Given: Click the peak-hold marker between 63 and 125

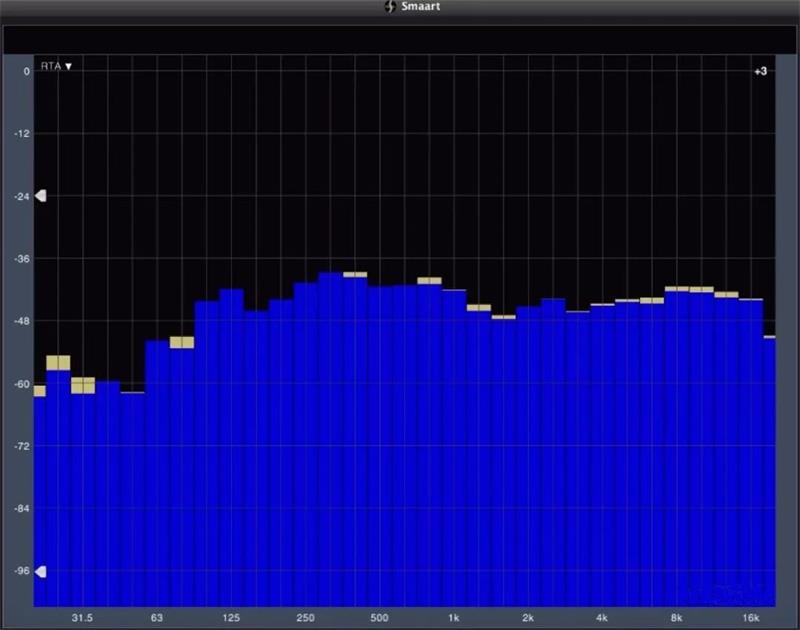Looking at the screenshot, I should pyautogui.click(x=181, y=342).
